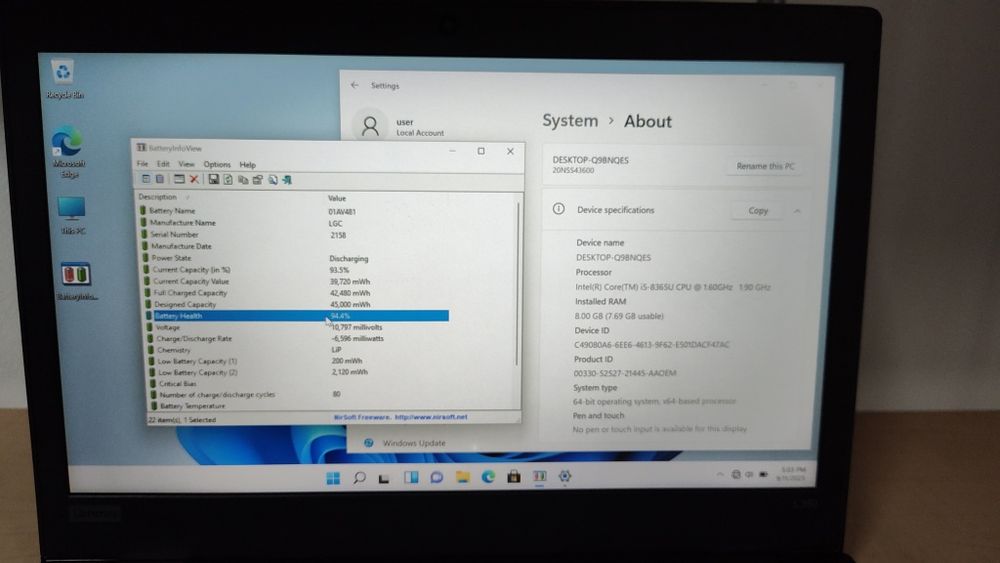Select the Low Battery Capacity (1) row
Screen dimensions: 1000x563
pyautogui.click(x=299, y=361)
